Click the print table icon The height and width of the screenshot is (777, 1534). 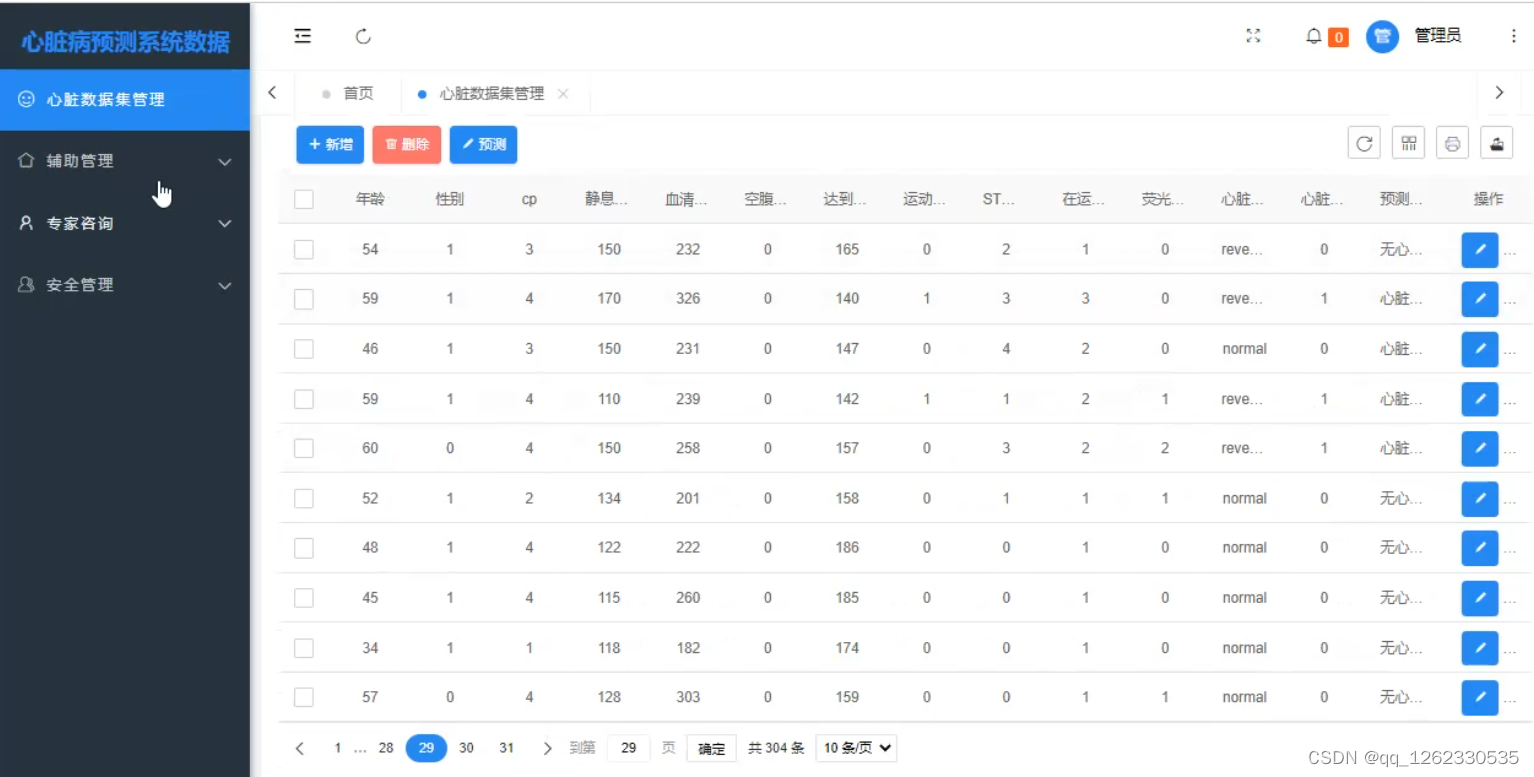pos(1452,143)
